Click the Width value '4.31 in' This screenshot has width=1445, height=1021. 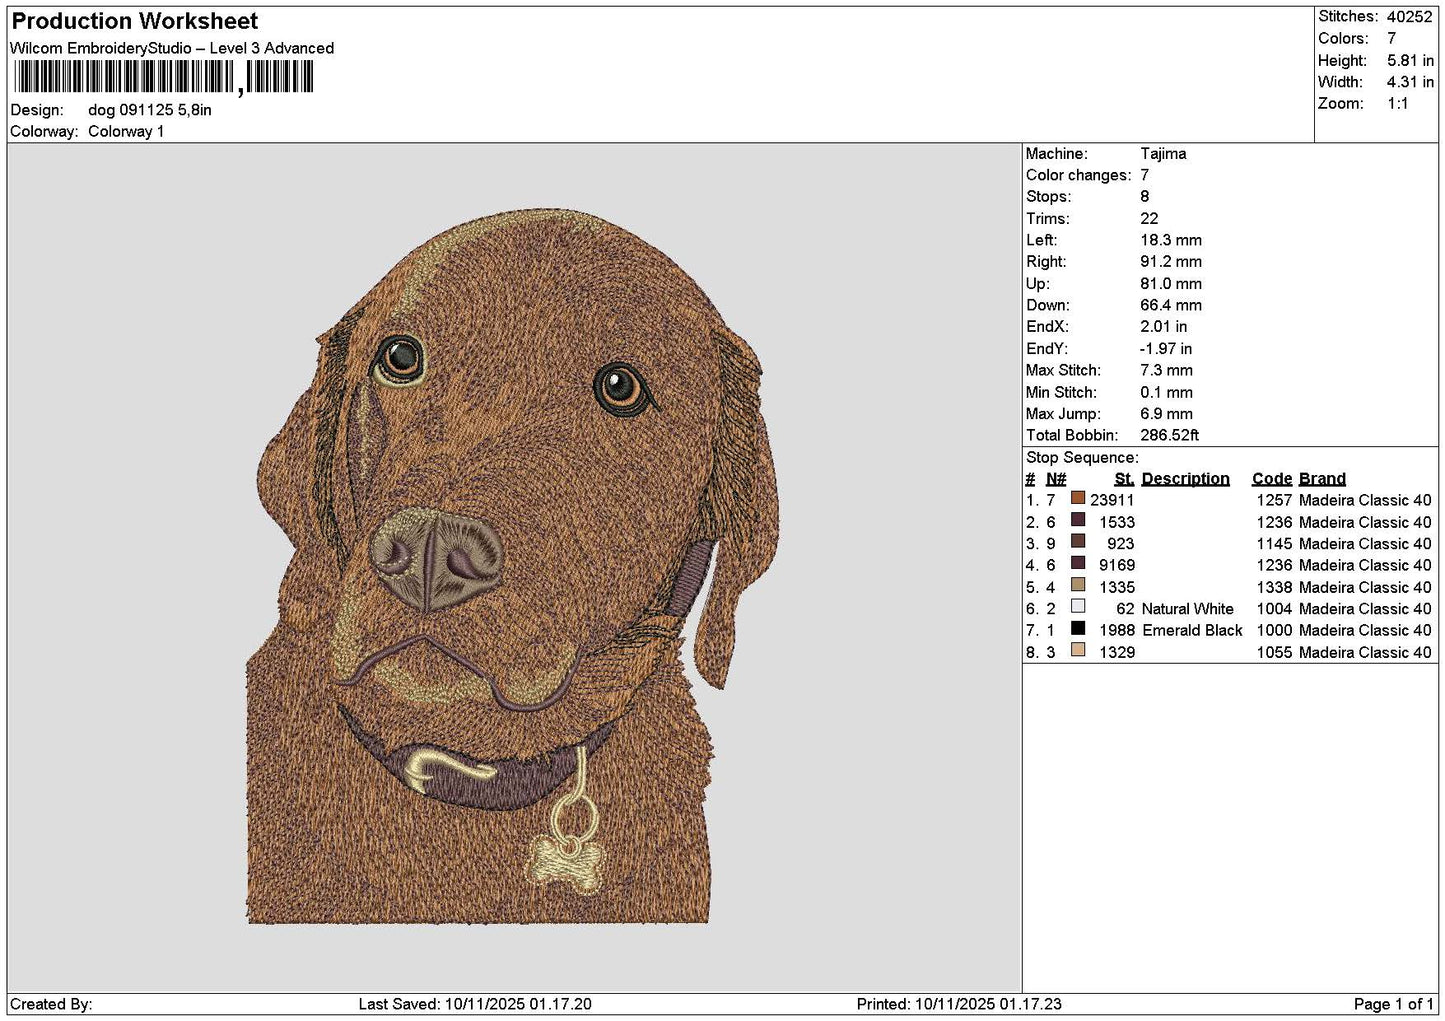point(1410,82)
